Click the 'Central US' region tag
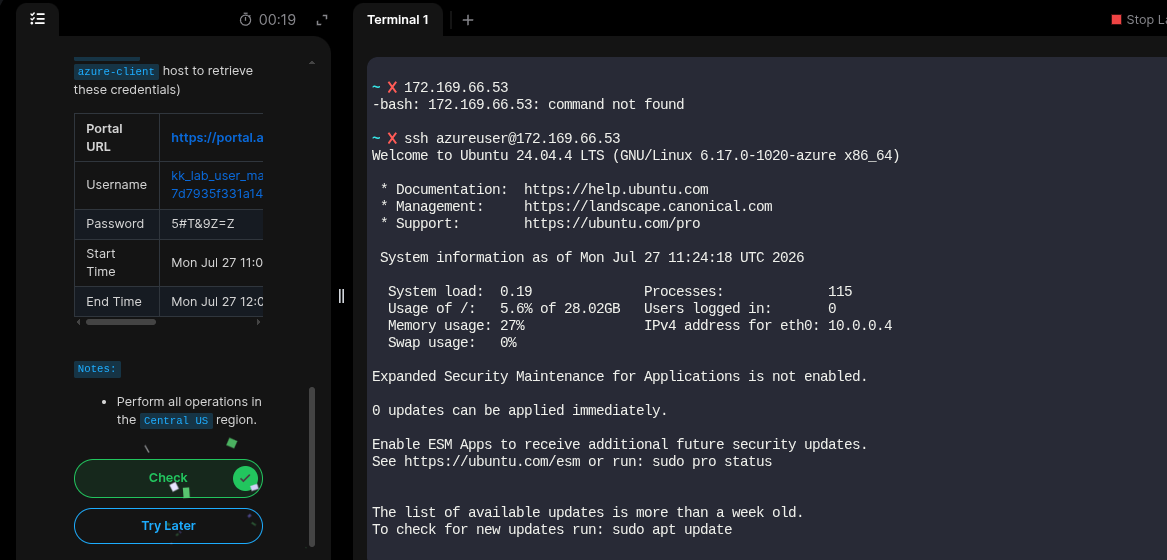This screenshot has height=560, width=1167. pyautogui.click(x=176, y=421)
